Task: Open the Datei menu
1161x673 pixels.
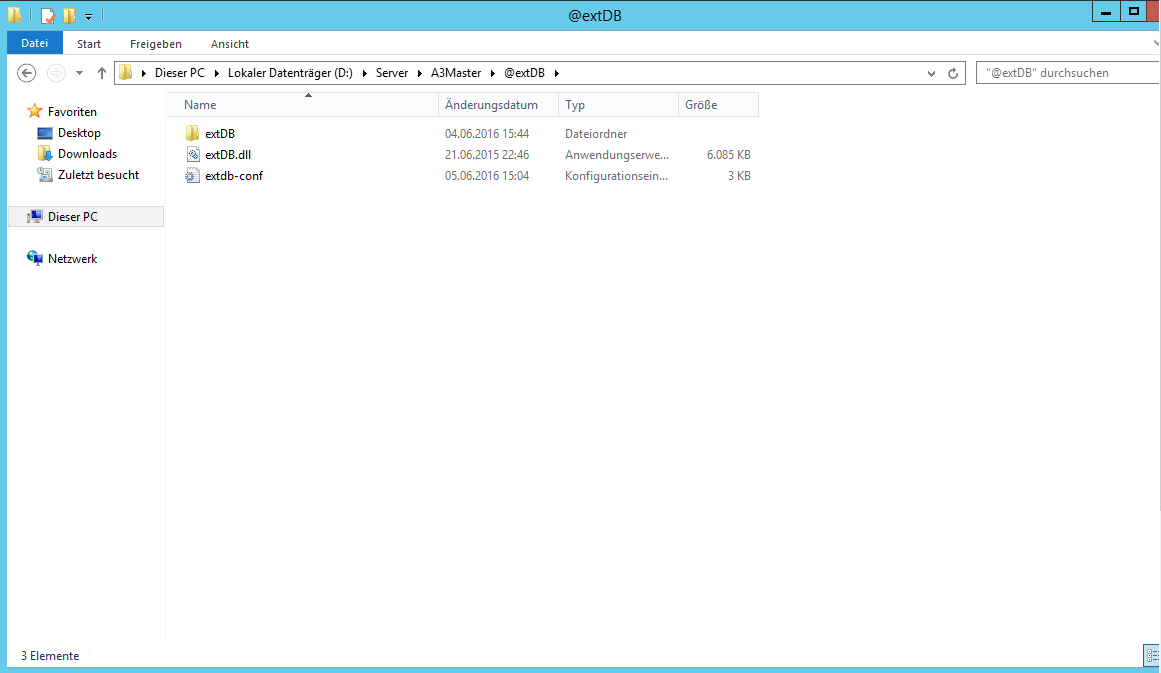Action: tap(34, 44)
